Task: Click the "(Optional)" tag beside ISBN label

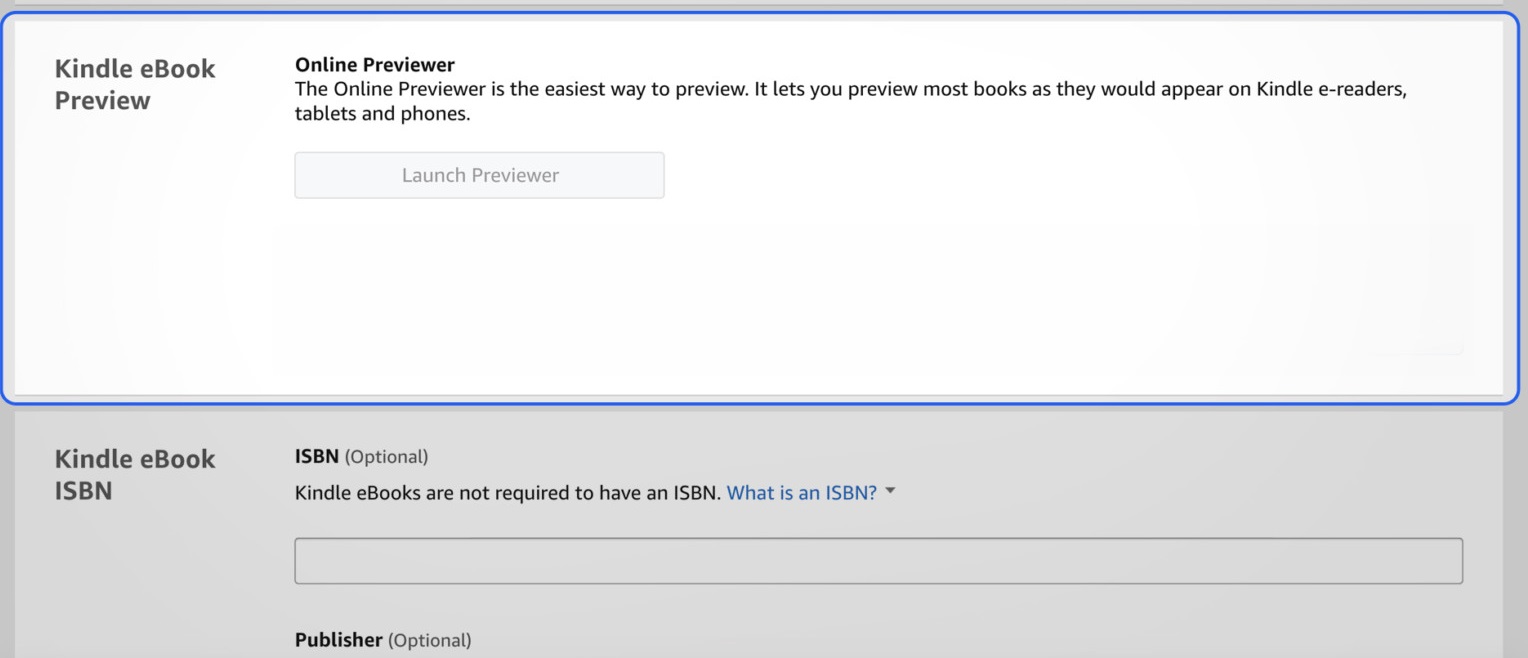Action: point(386,457)
